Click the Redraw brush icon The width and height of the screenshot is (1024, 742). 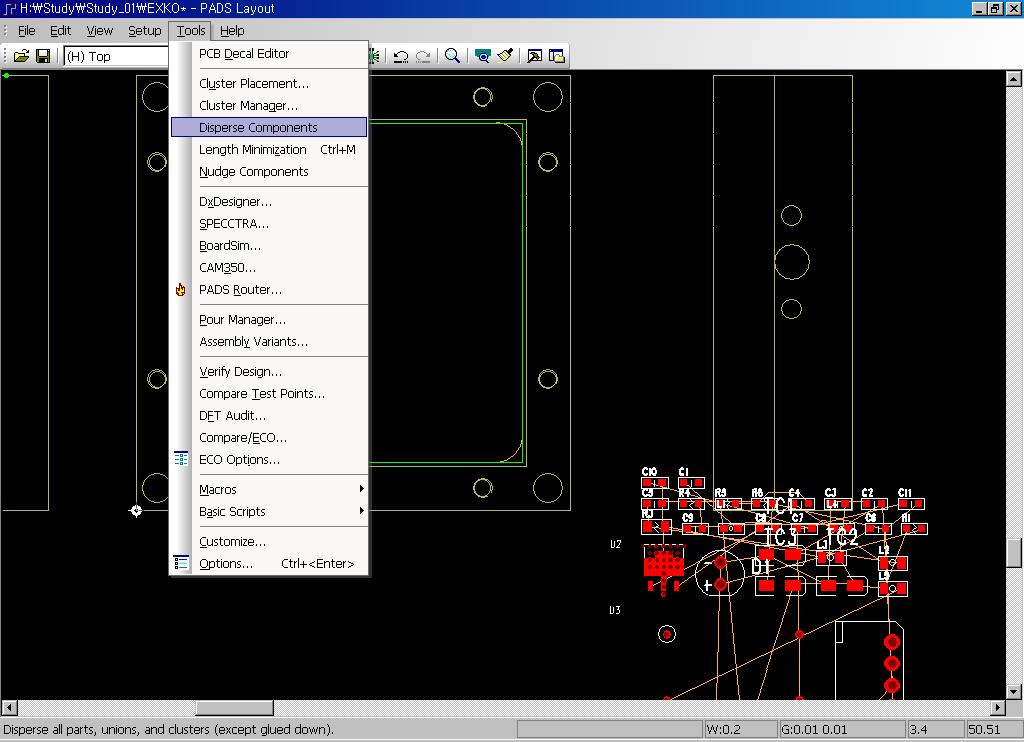pyautogui.click(x=505, y=56)
